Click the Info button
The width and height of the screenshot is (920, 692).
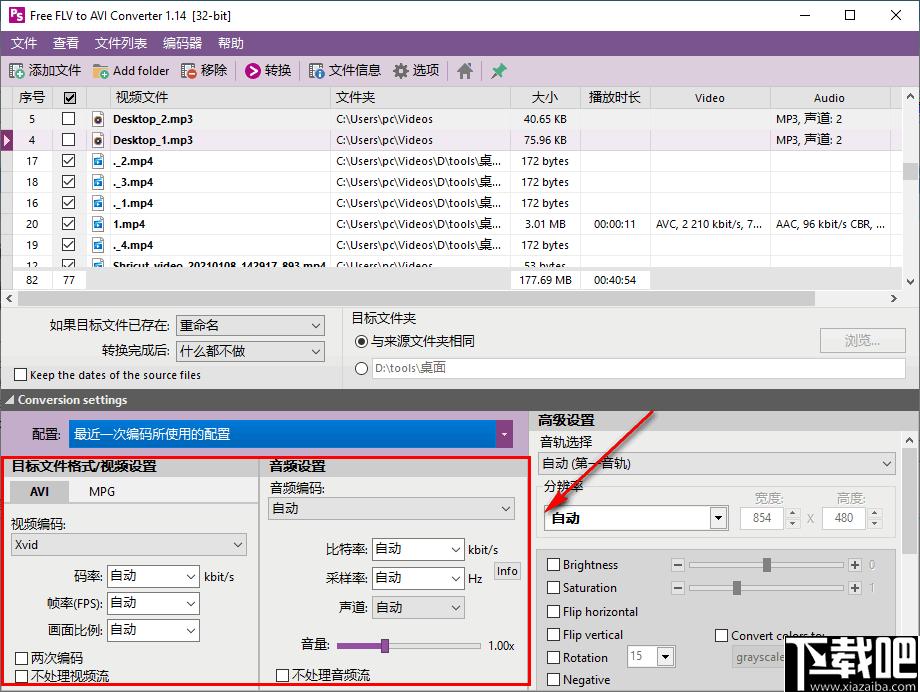tap(507, 571)
